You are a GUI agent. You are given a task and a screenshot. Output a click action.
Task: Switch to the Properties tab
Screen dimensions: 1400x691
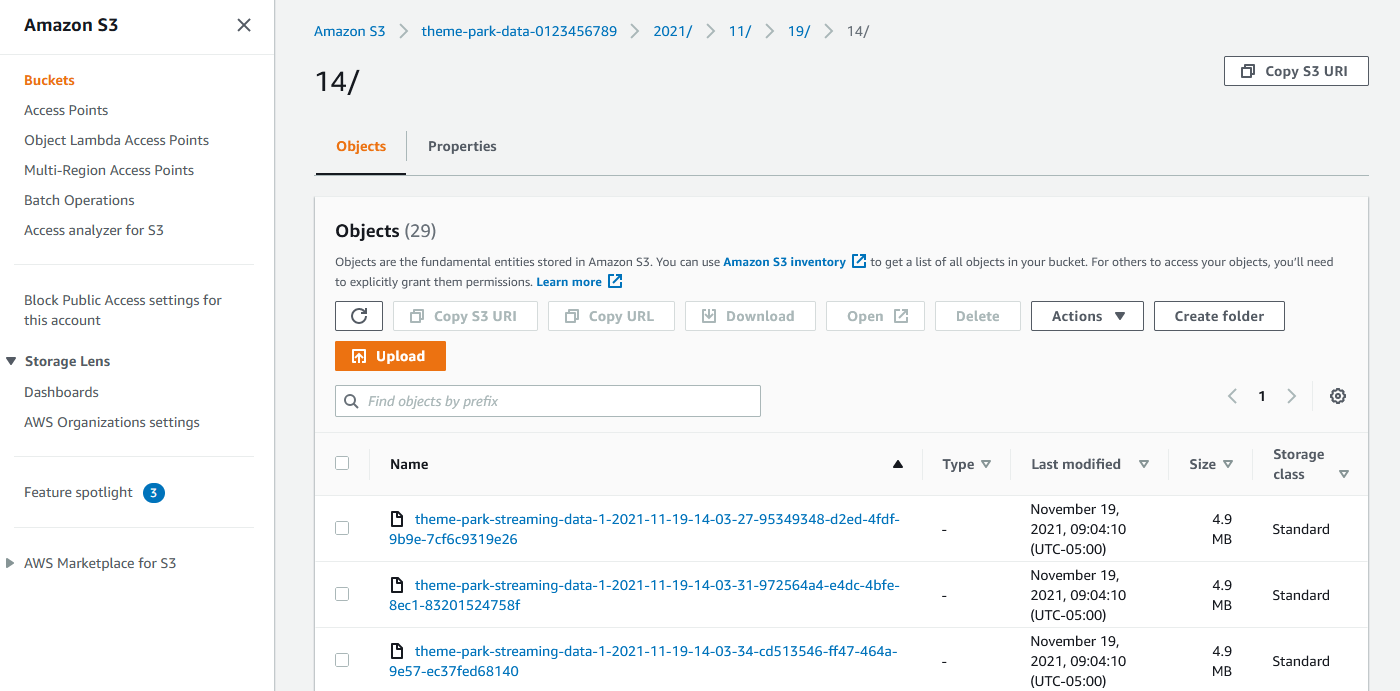click(x=462, y=146)
